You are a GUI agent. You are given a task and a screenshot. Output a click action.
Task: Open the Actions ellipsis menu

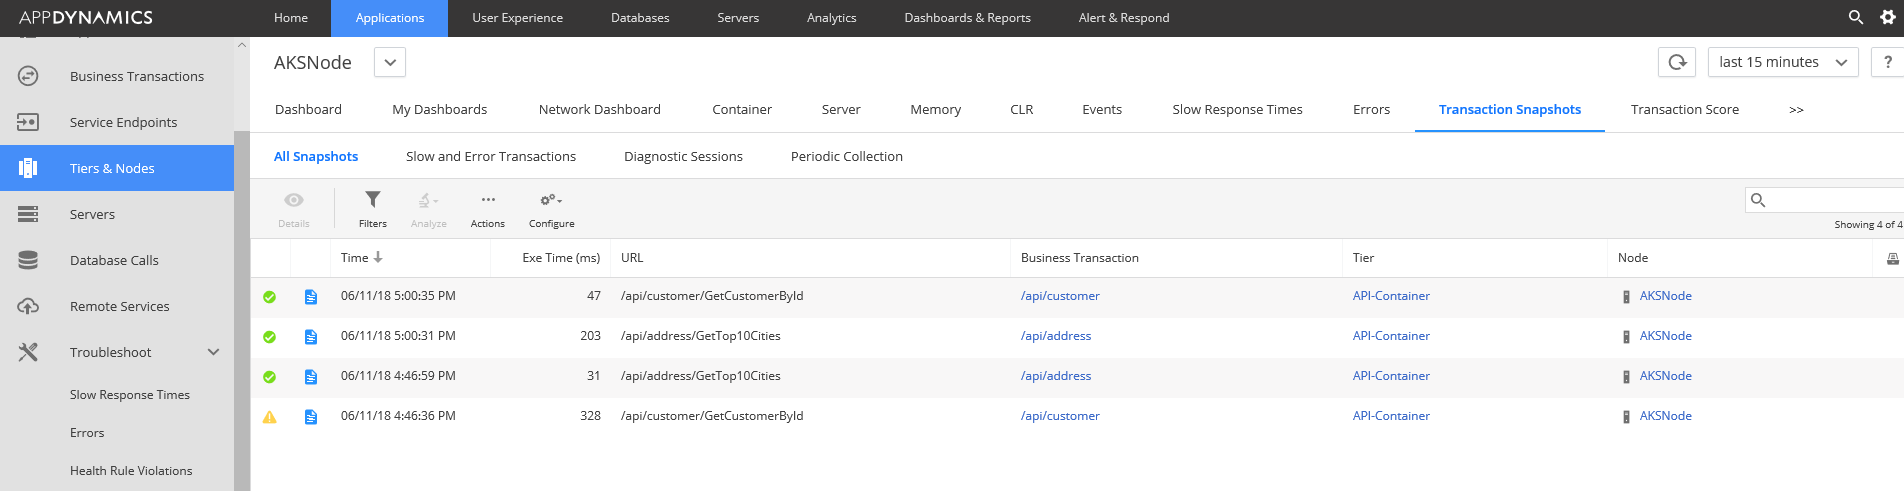coord(488,209)
